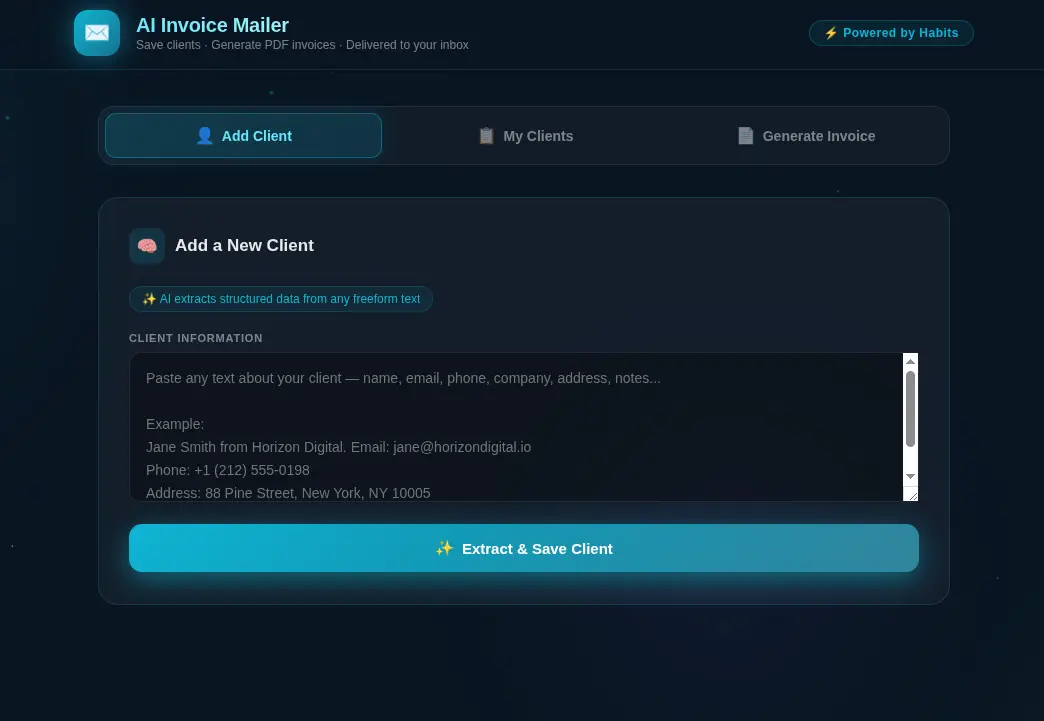Image resolution: width=1044 pixels, height=721 pixels.
Task: Open the Powered by Habits badge
Action: click(x=891, y=33)
